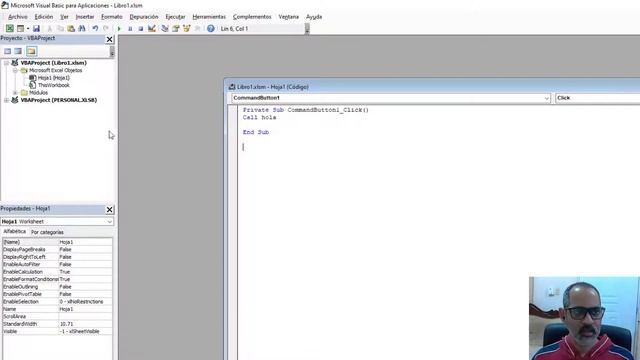
Task: Collapse the VBAProject (Libro1.xlsm) node
Action: (6, 63)
